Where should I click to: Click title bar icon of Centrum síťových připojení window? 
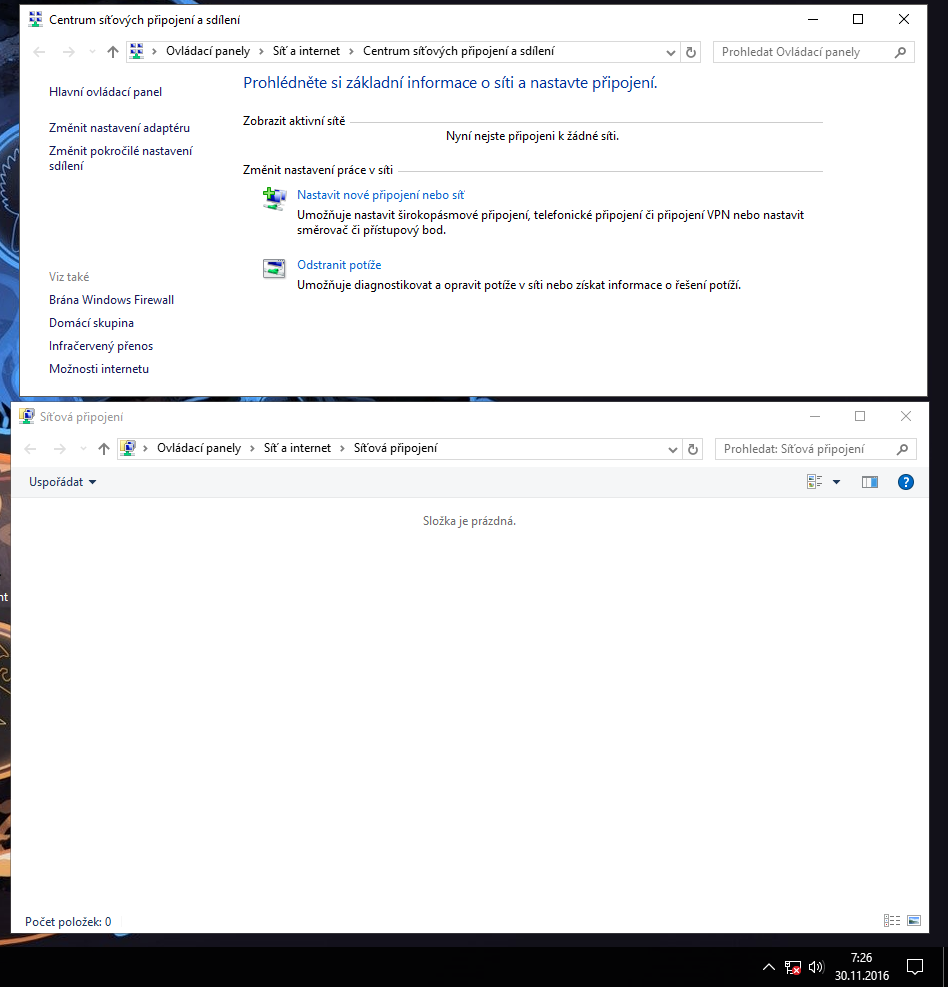point(35,20)
